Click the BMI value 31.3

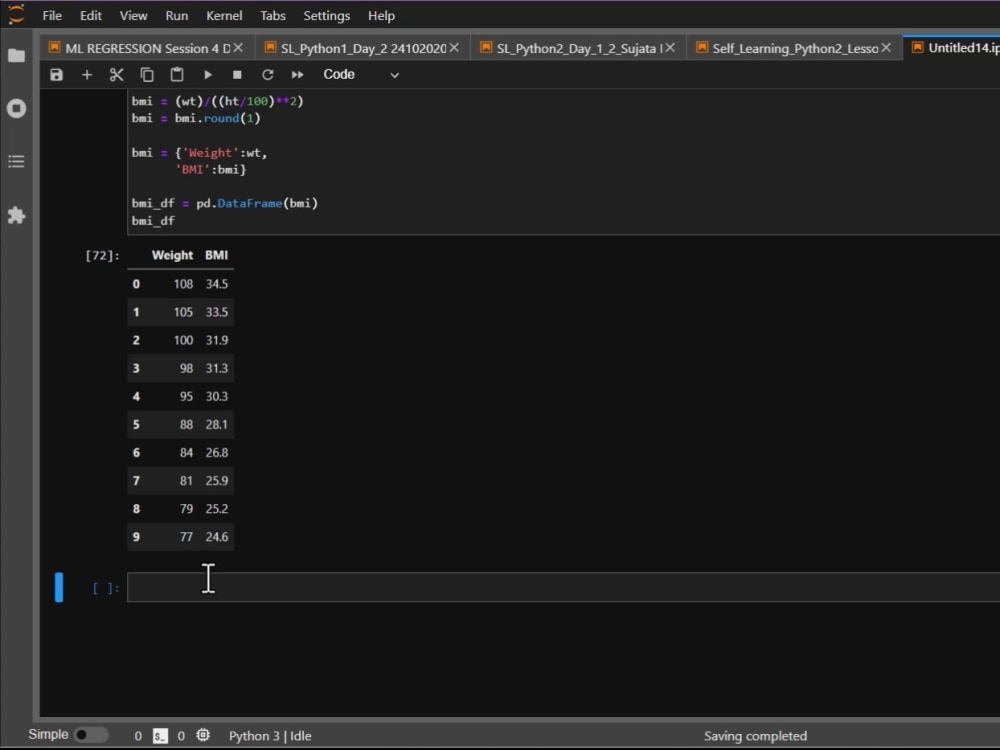click(216, 368)
